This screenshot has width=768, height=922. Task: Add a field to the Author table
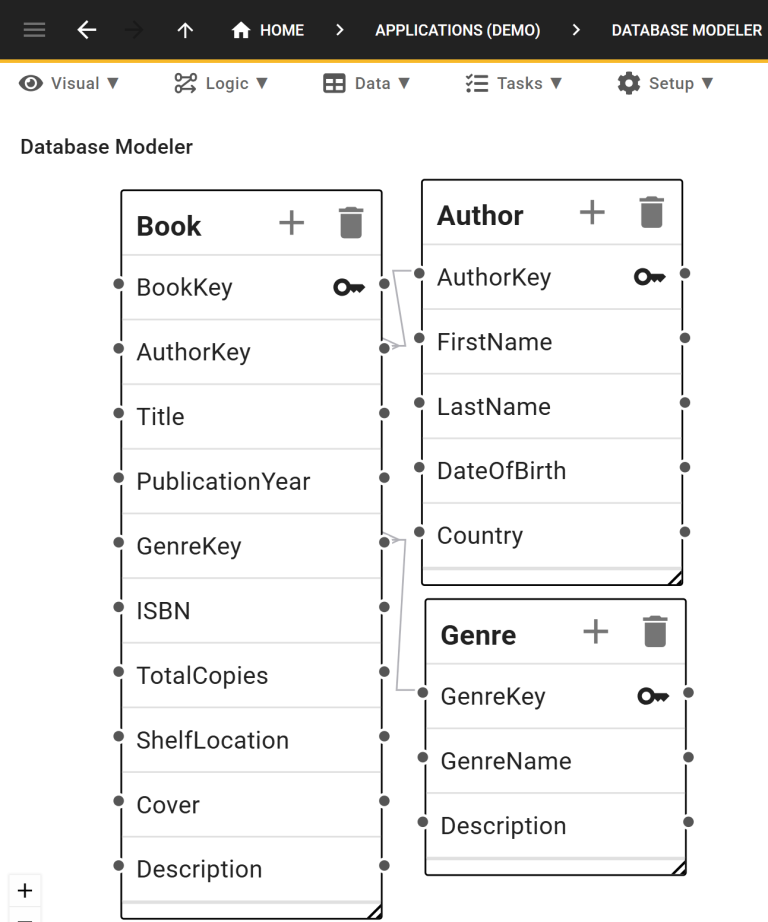point(591,211)
